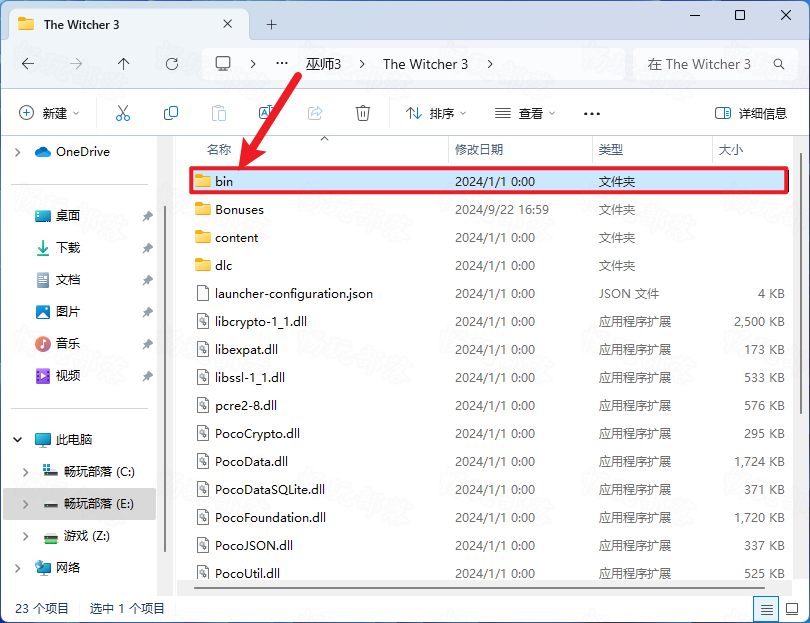The image size is (810, 623).
Task: Unpin 桌面 using its pin icon
Action: [148, 216]
